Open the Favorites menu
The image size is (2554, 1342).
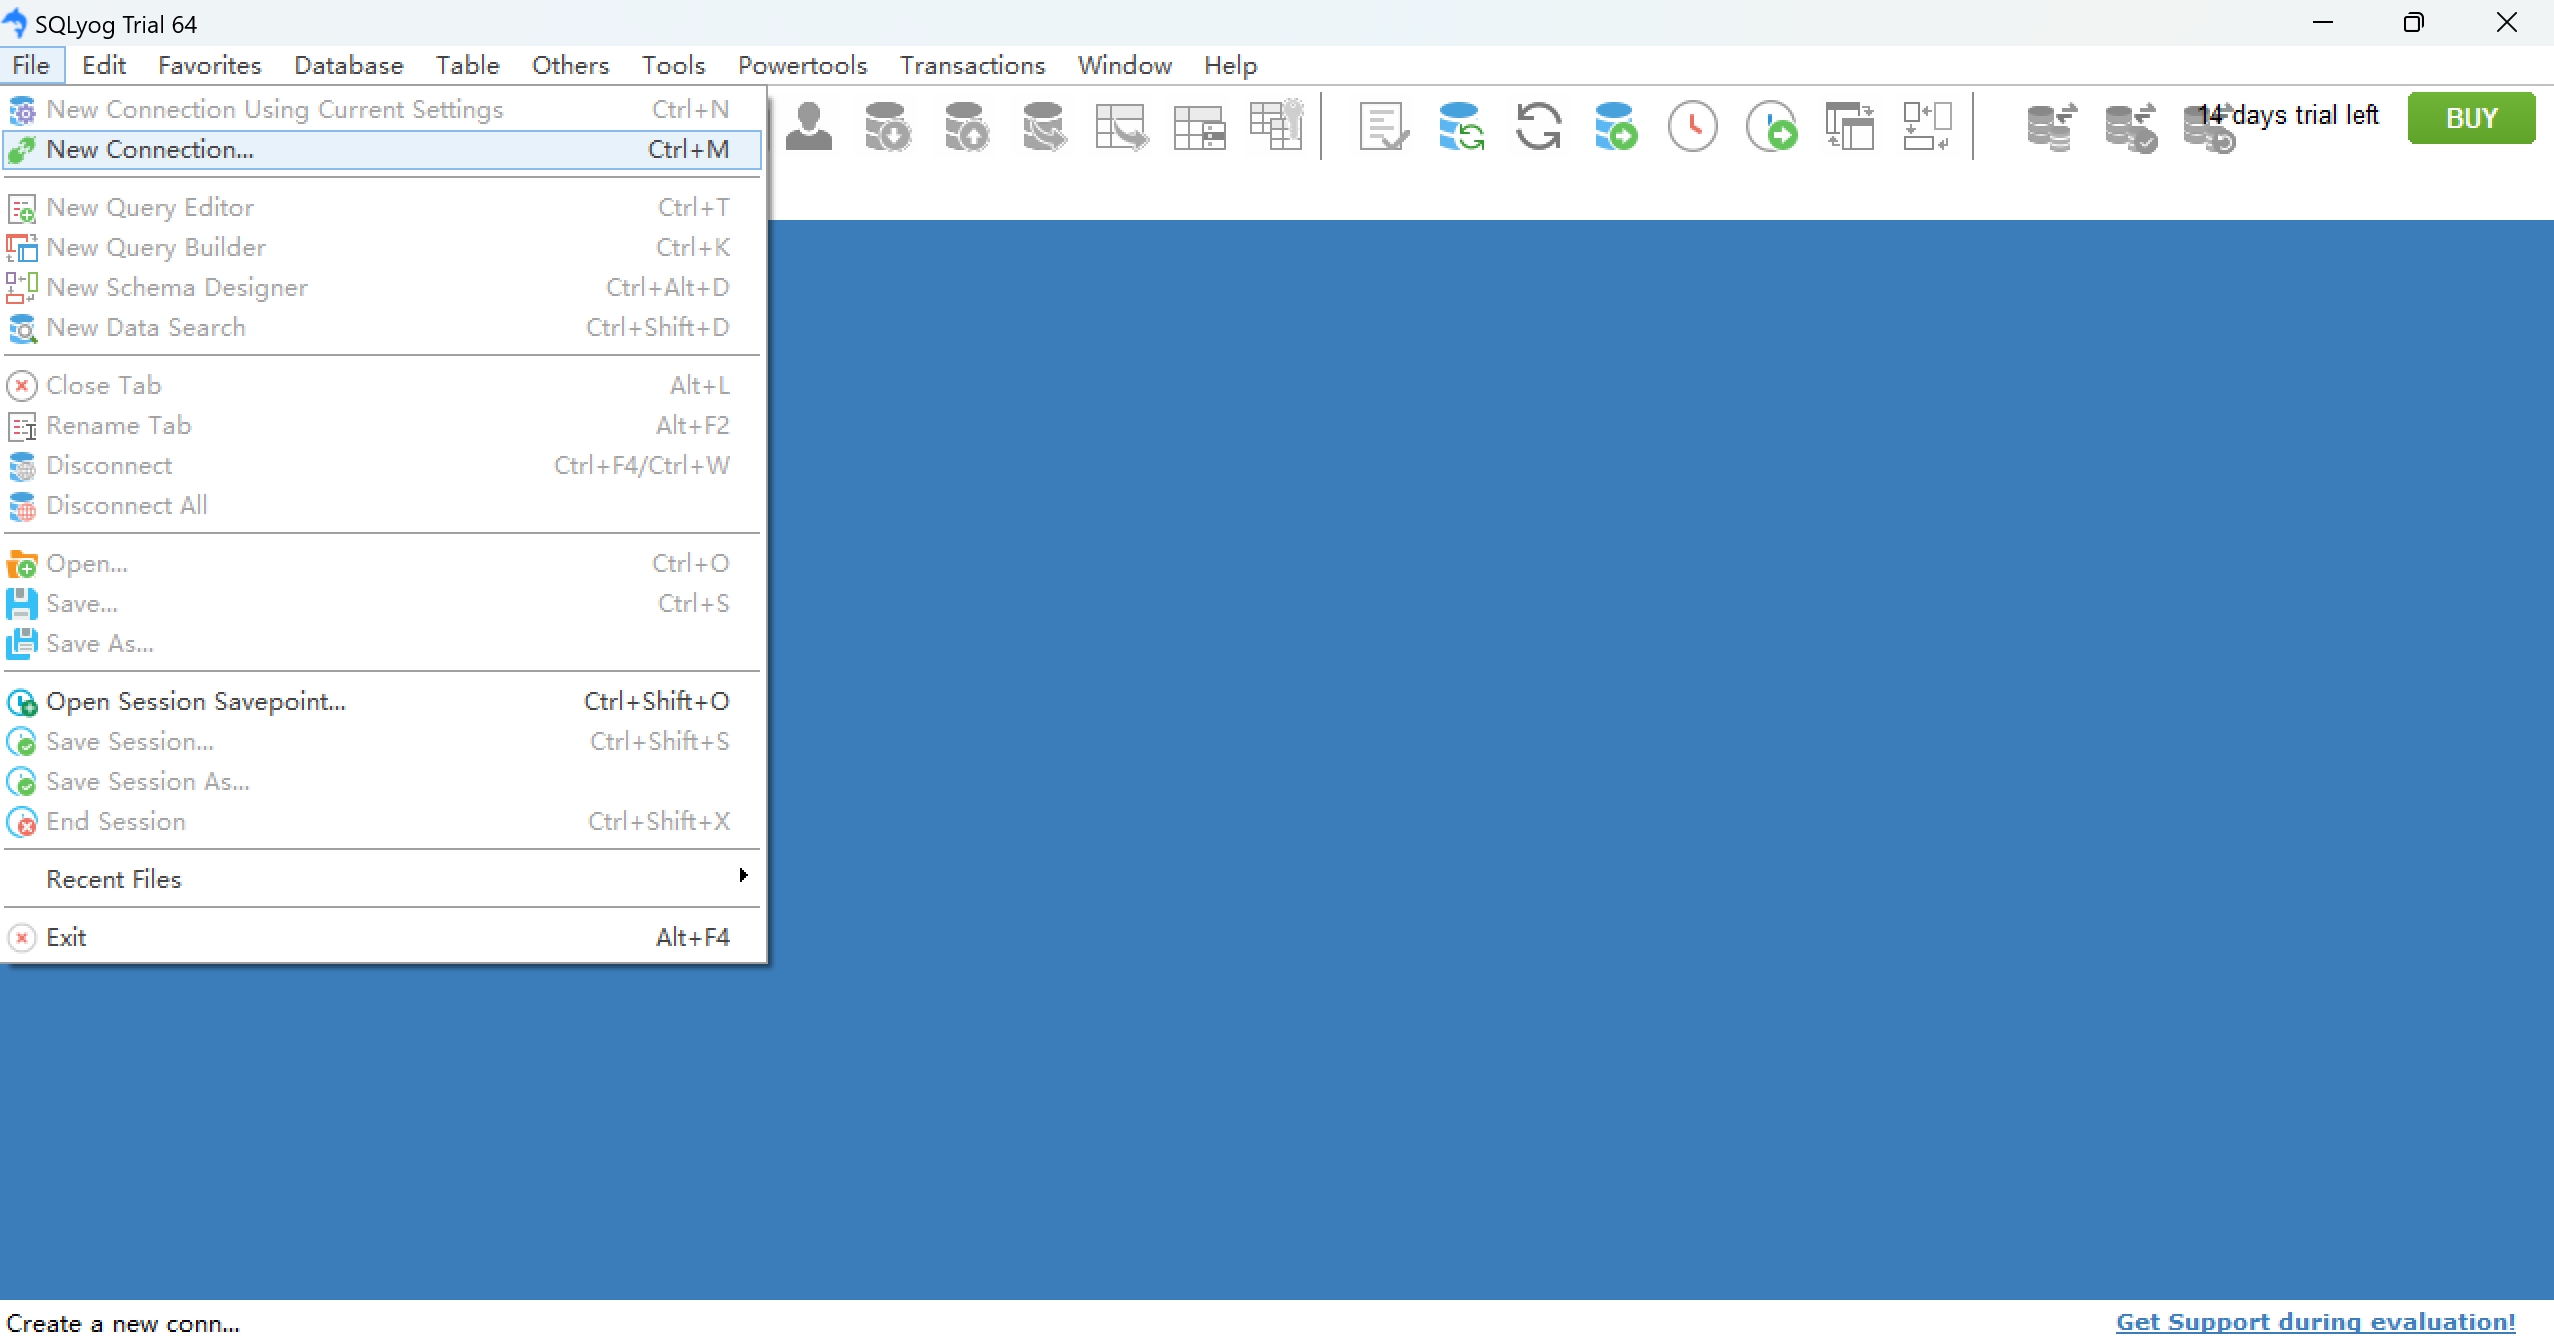[x=209, y=66]
